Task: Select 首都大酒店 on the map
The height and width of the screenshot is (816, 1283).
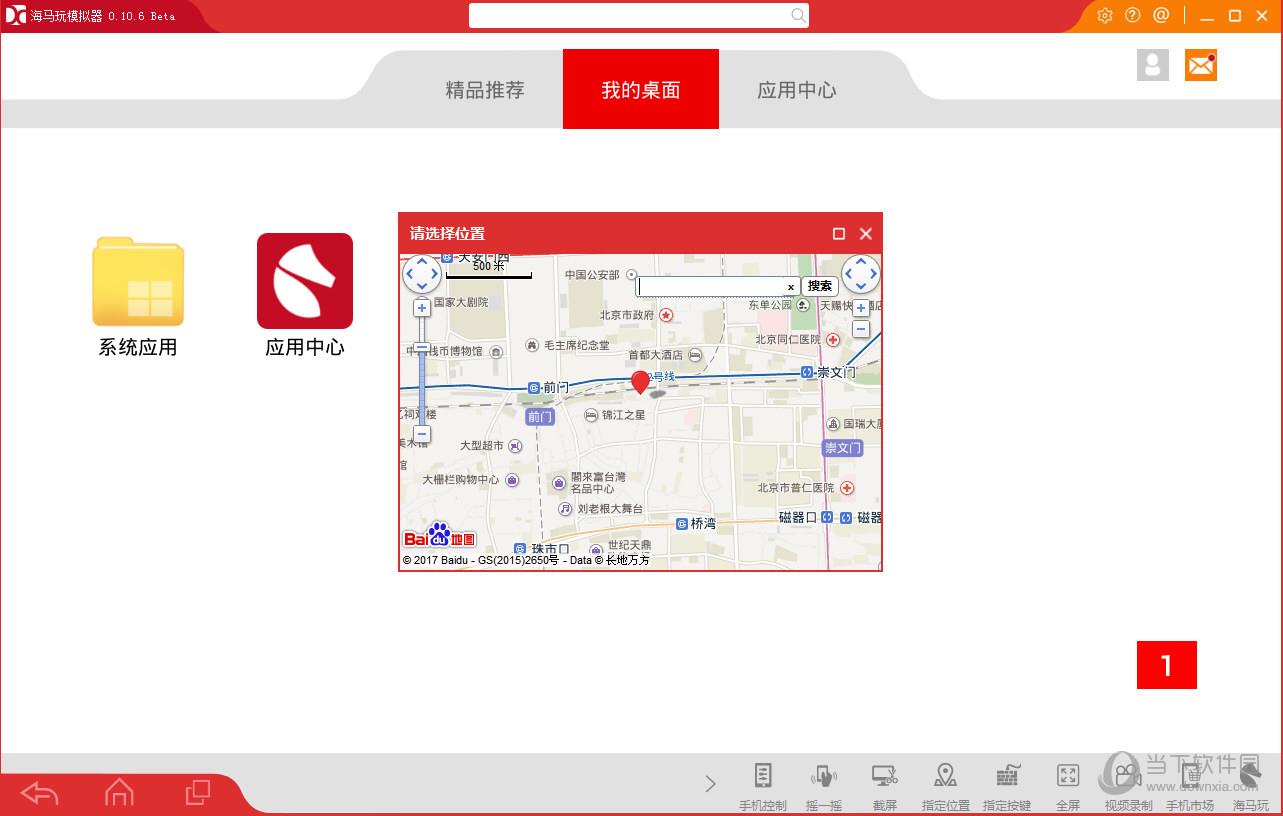Action: pyautogui.click(x=665, y=355)
